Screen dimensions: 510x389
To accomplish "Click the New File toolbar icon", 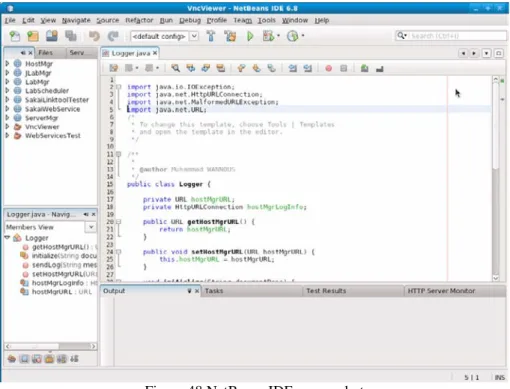I will pos(14,36).
